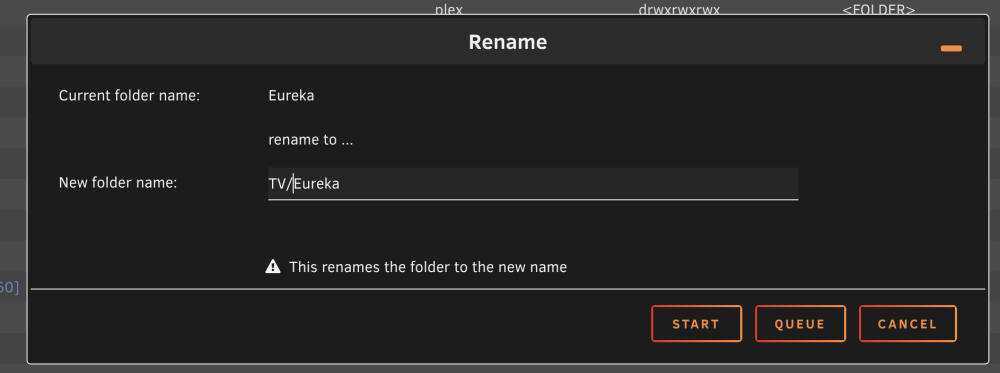Screen dimensions: 1000x373
Task: Collapse dialog using the orange dash icon
Action: coord(951,48)
